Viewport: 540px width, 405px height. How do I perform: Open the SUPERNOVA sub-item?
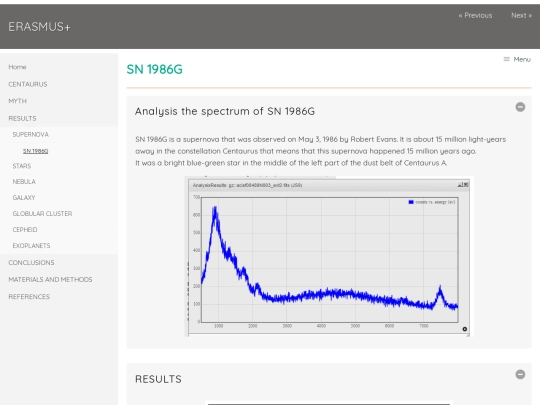pos(31,134)
